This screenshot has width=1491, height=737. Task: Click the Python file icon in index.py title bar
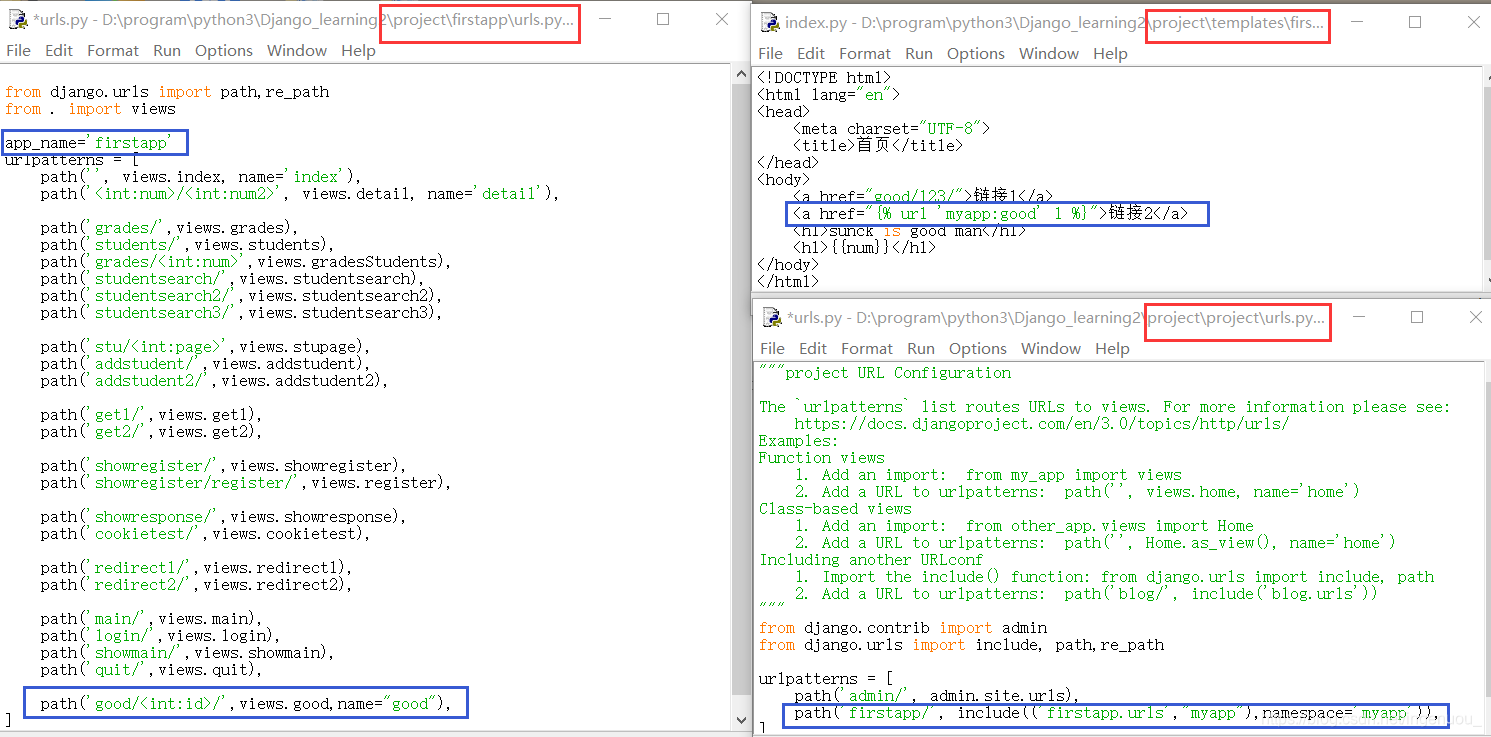770,22
